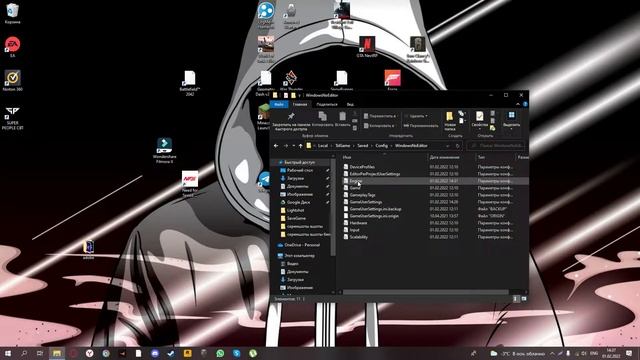This screenshot has height=360, width=640.
Task: Select the Super People CBT desktop icon
Action: coord(13,118)
